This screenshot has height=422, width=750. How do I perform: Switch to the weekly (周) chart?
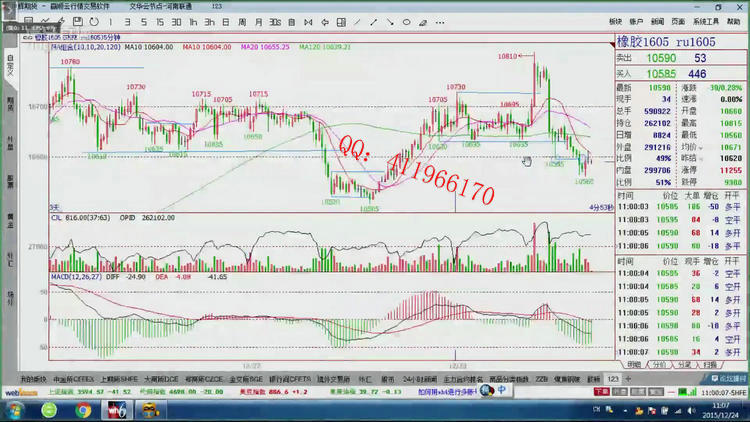point(242,22)
